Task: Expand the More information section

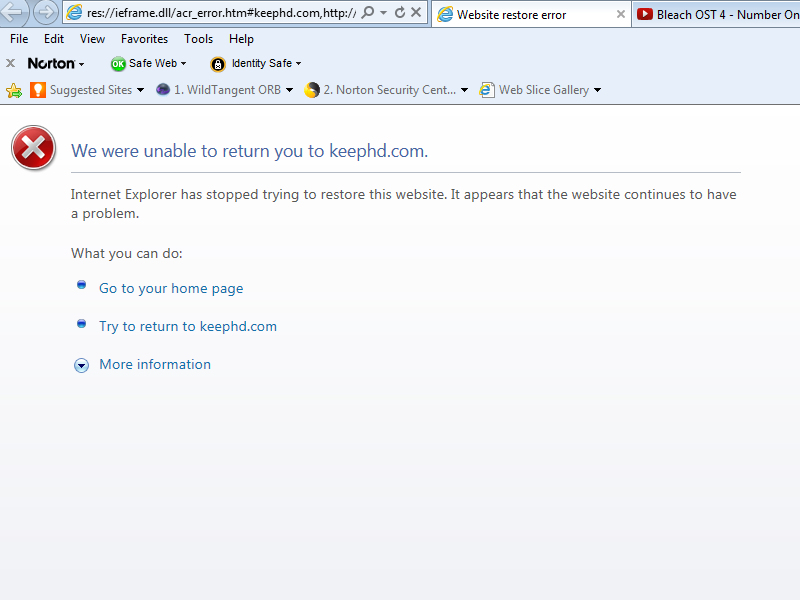Action: coord(82,365)
